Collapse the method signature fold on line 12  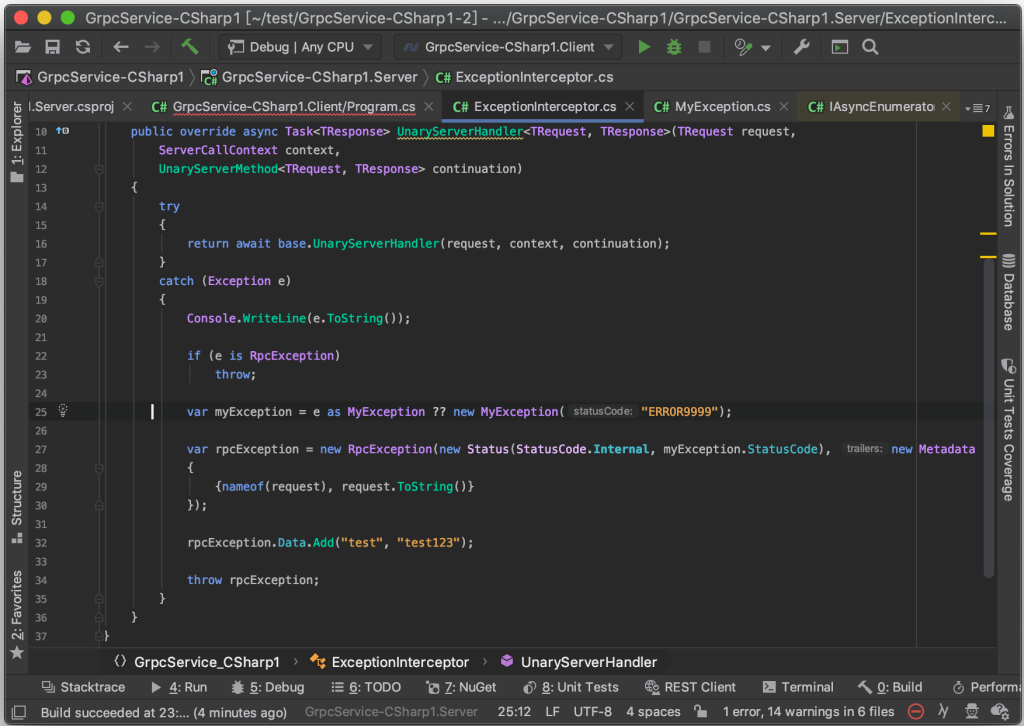click(x=99, y=169)
